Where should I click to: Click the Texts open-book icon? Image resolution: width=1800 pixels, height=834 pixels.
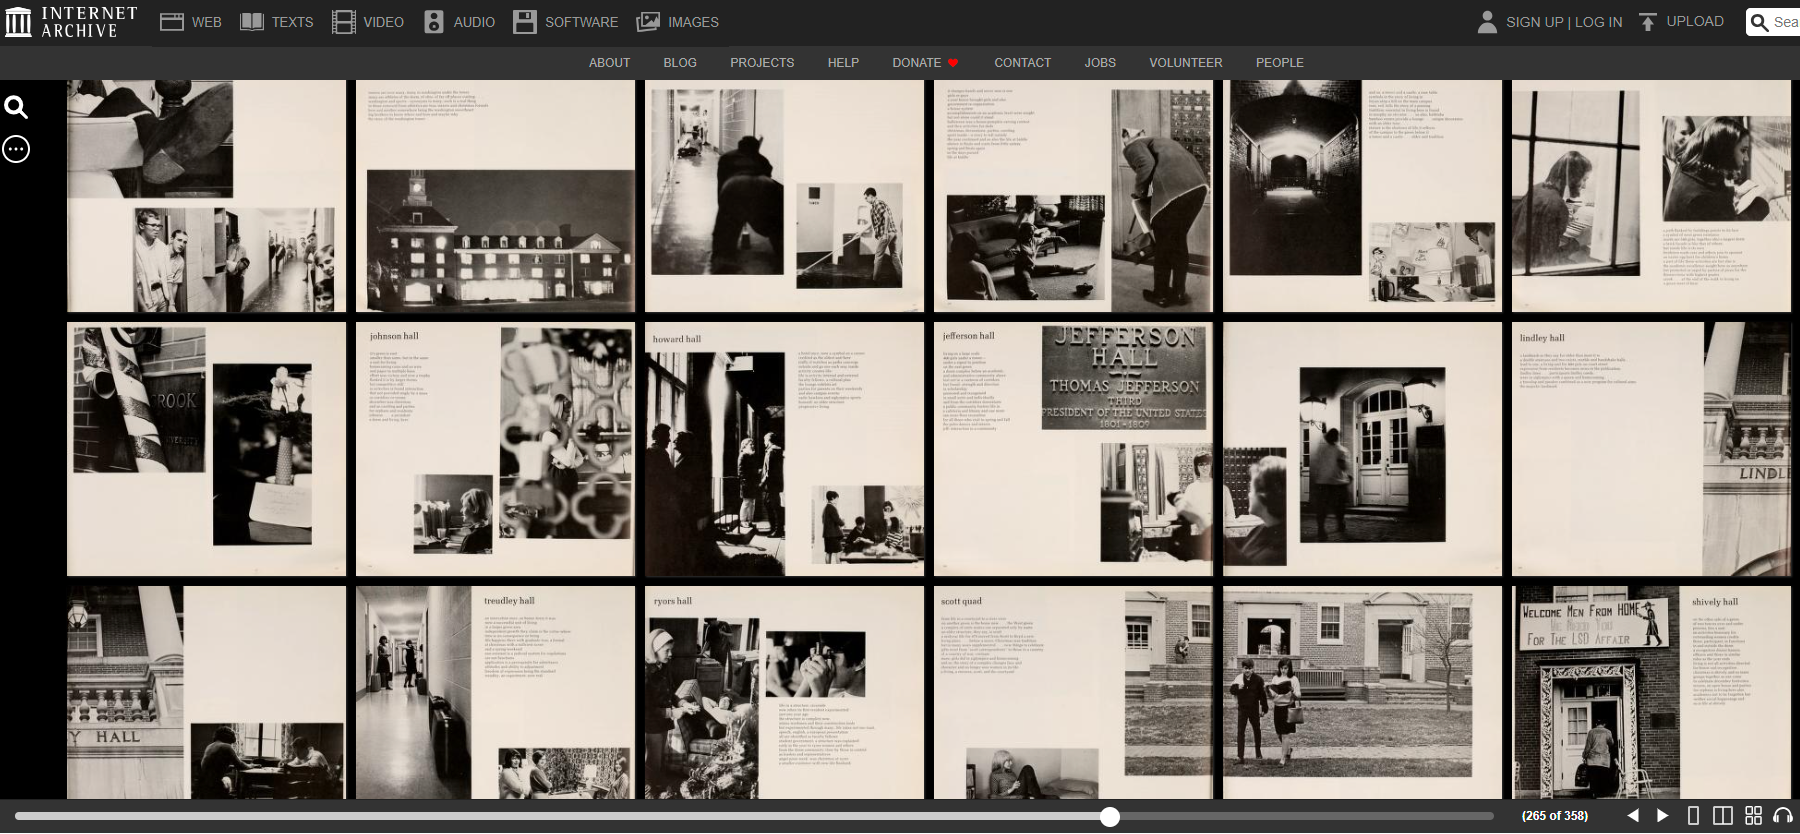coord(252,22)
